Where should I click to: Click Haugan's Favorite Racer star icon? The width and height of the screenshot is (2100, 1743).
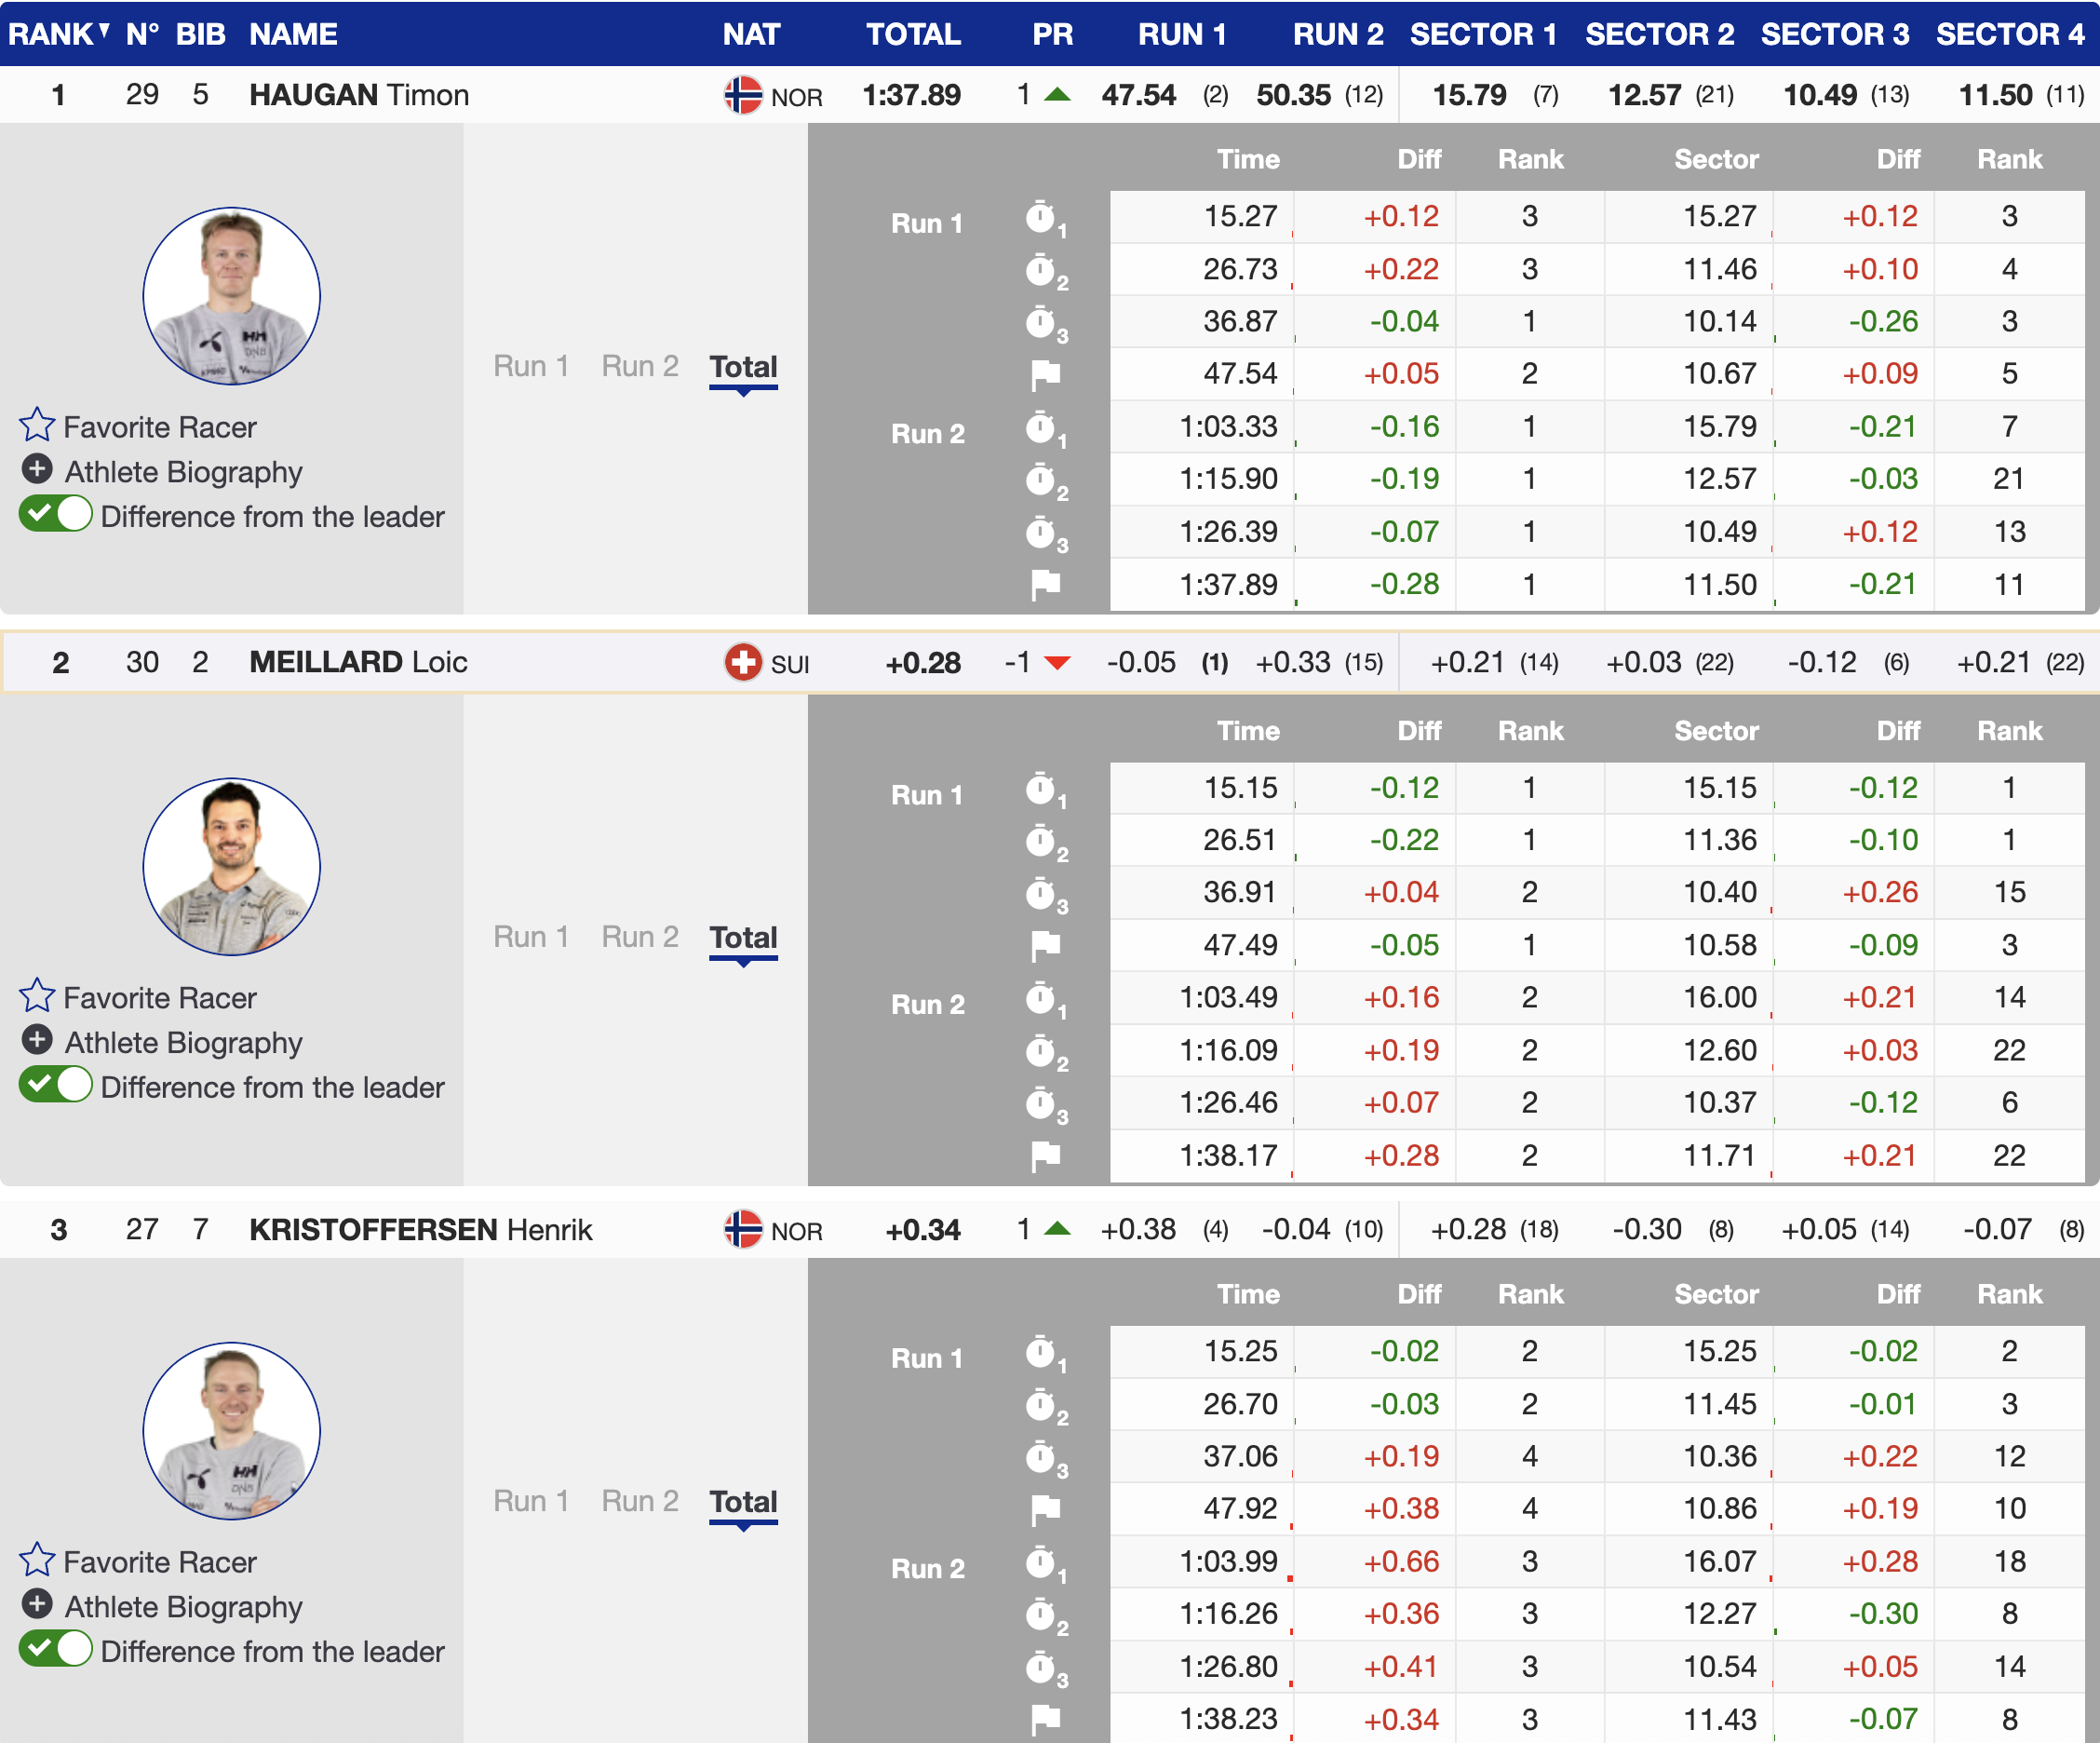pyautogui.click(x=37, y=425)
